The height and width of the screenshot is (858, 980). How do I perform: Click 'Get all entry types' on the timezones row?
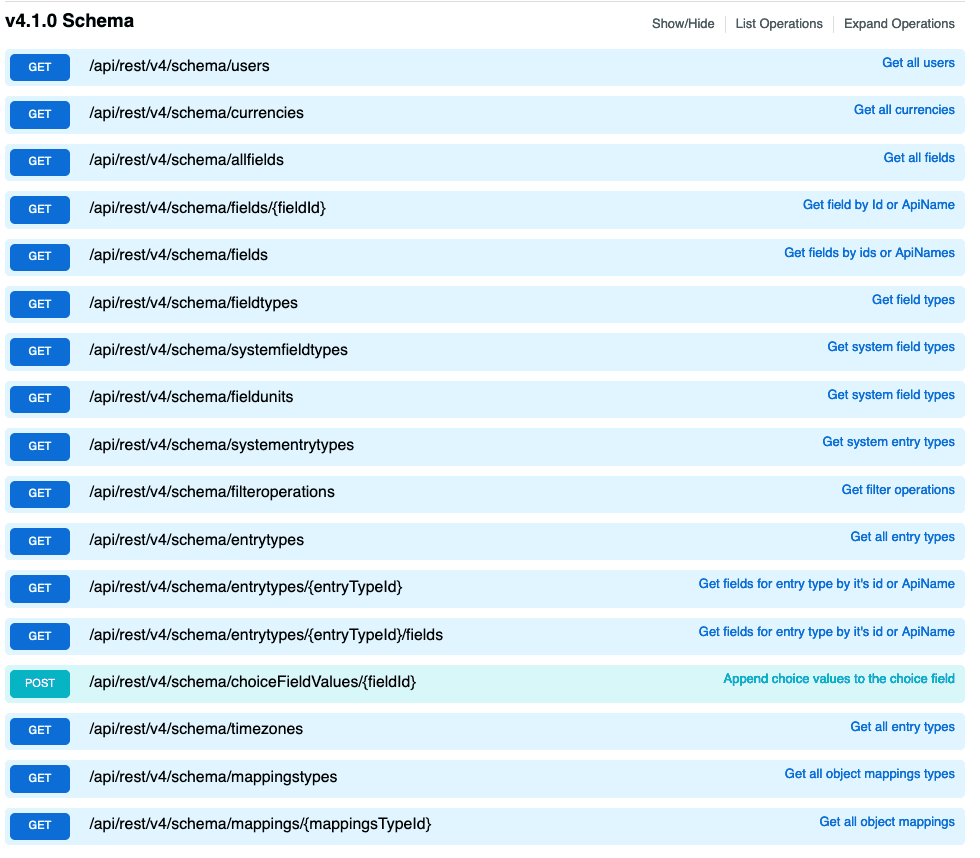(x=902, y=726)
